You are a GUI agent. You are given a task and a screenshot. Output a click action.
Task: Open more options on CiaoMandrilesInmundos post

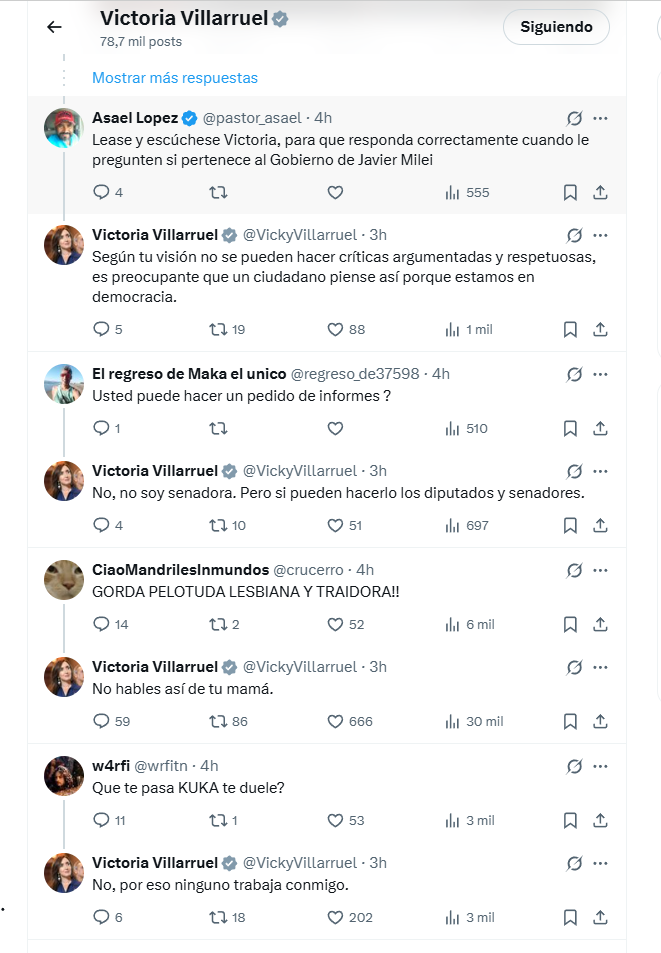click(600, 570)
